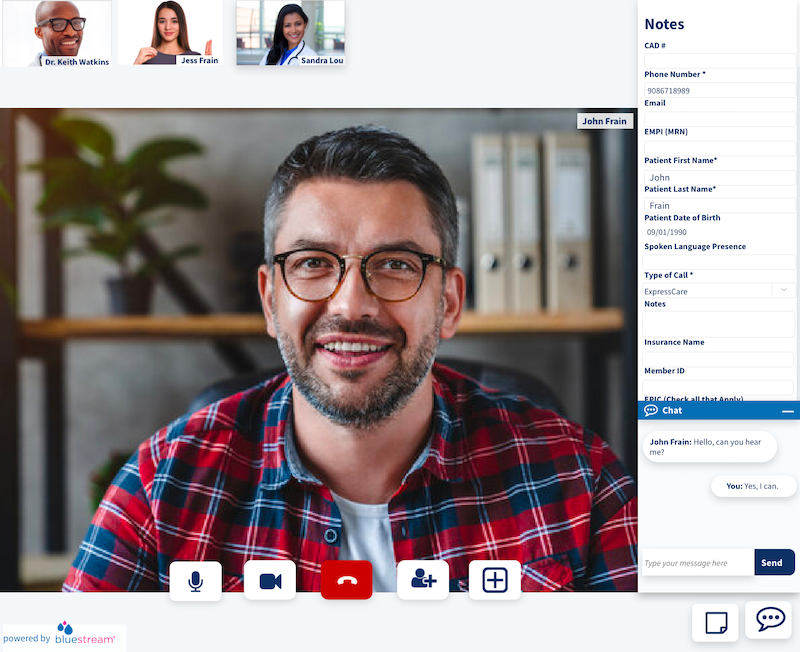Click the Member ID field

pos(718,387)
